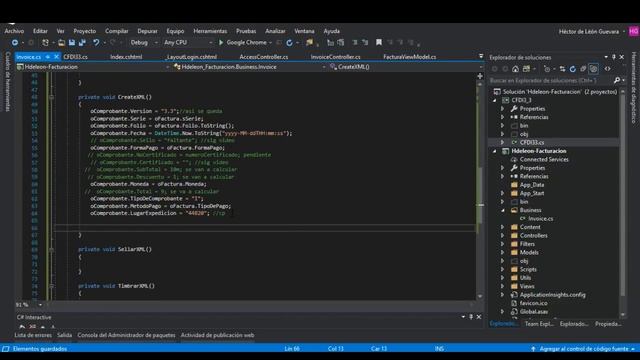
Task: Click the Solution Explorer search input field
Action: tap(550, 80)
